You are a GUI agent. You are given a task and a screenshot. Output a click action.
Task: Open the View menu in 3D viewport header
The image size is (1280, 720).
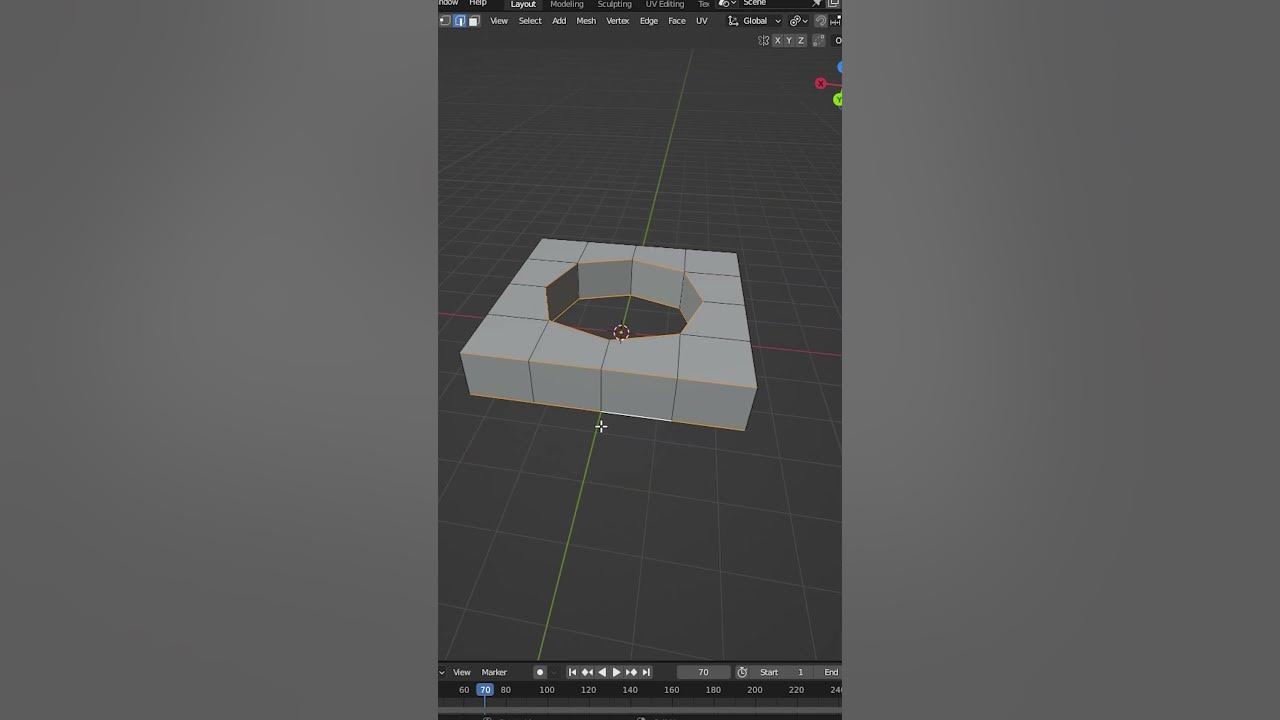pyautogui.click(x=499, y=21)
